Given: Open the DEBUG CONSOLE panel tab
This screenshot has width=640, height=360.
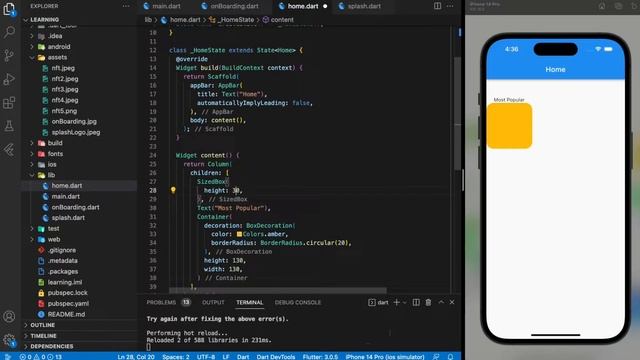Looking at the screenshot, I should click(298, 302).
